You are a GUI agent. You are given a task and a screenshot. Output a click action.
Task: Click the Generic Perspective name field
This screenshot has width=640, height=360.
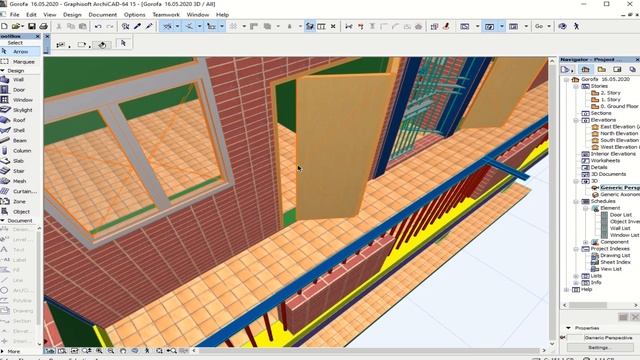(608, 338)
